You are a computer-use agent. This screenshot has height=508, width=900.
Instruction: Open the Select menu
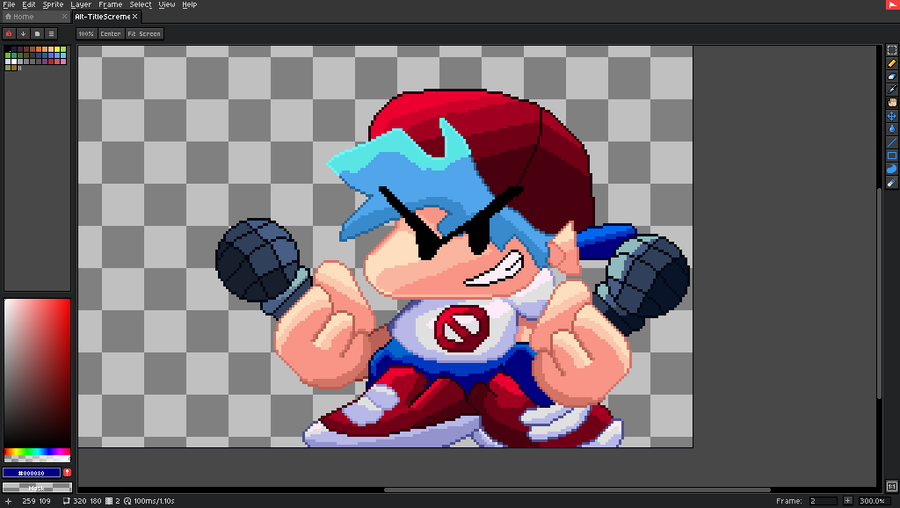pos(140,5)
